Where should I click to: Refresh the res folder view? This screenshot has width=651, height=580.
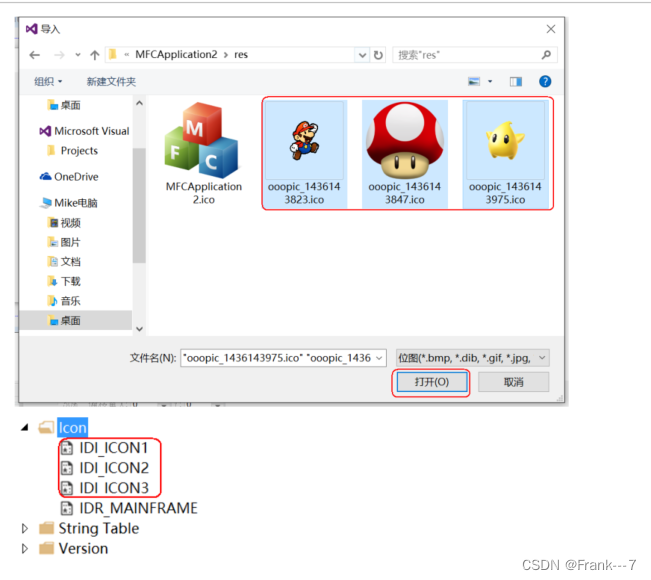[x=378, y=55]
